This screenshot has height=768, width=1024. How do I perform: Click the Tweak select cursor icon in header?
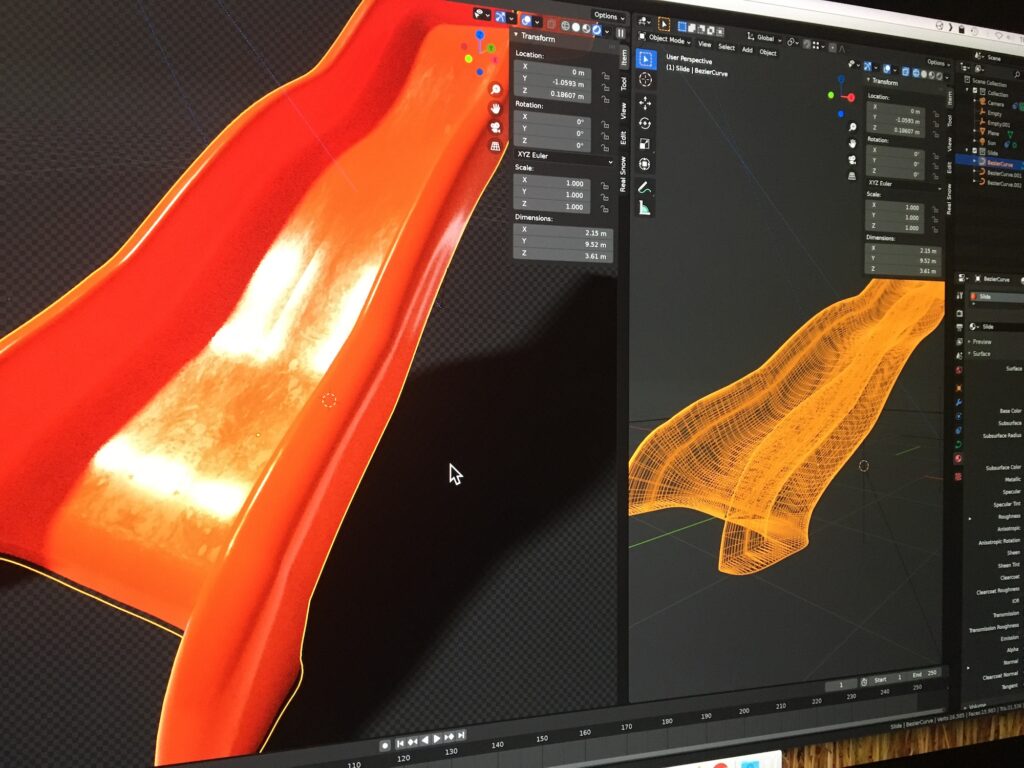tap(664, 24)
